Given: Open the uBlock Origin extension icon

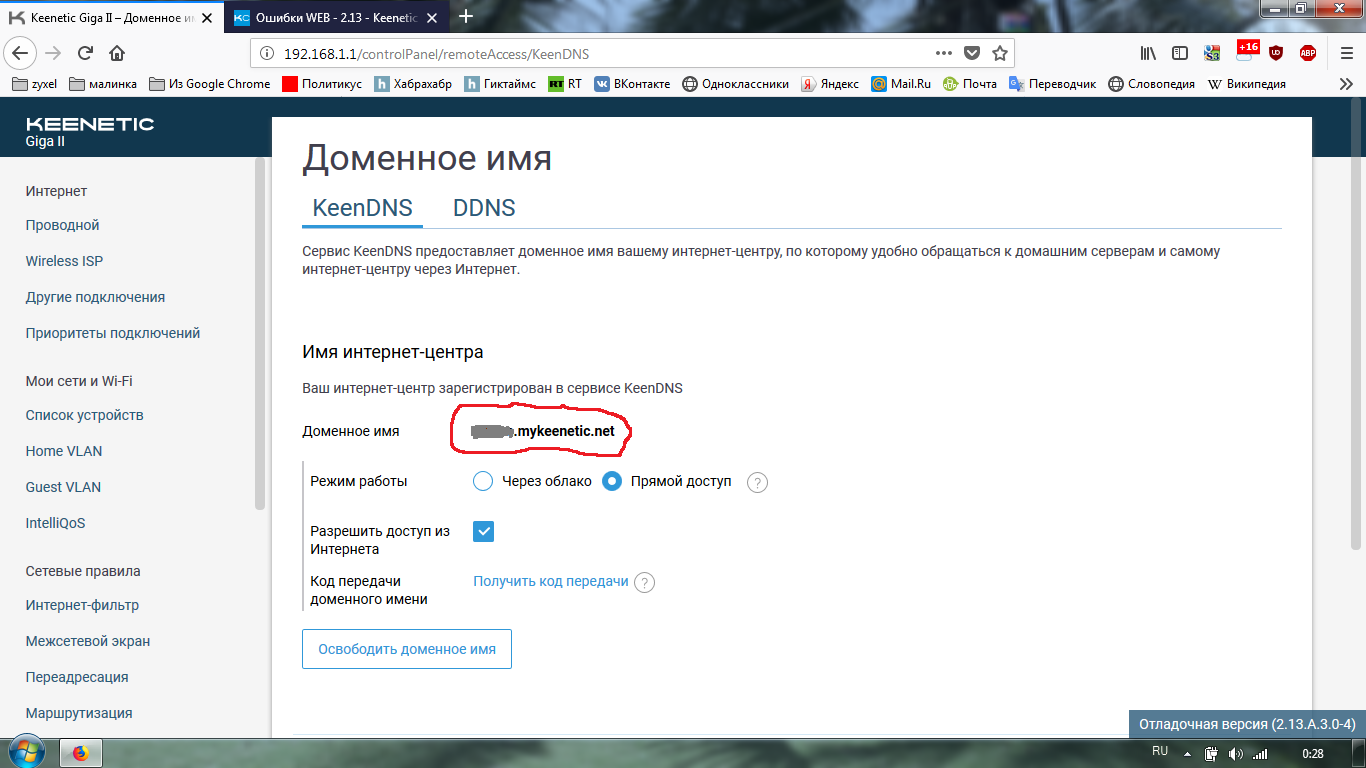Looking at the screenshot, I should point(1276,53).
